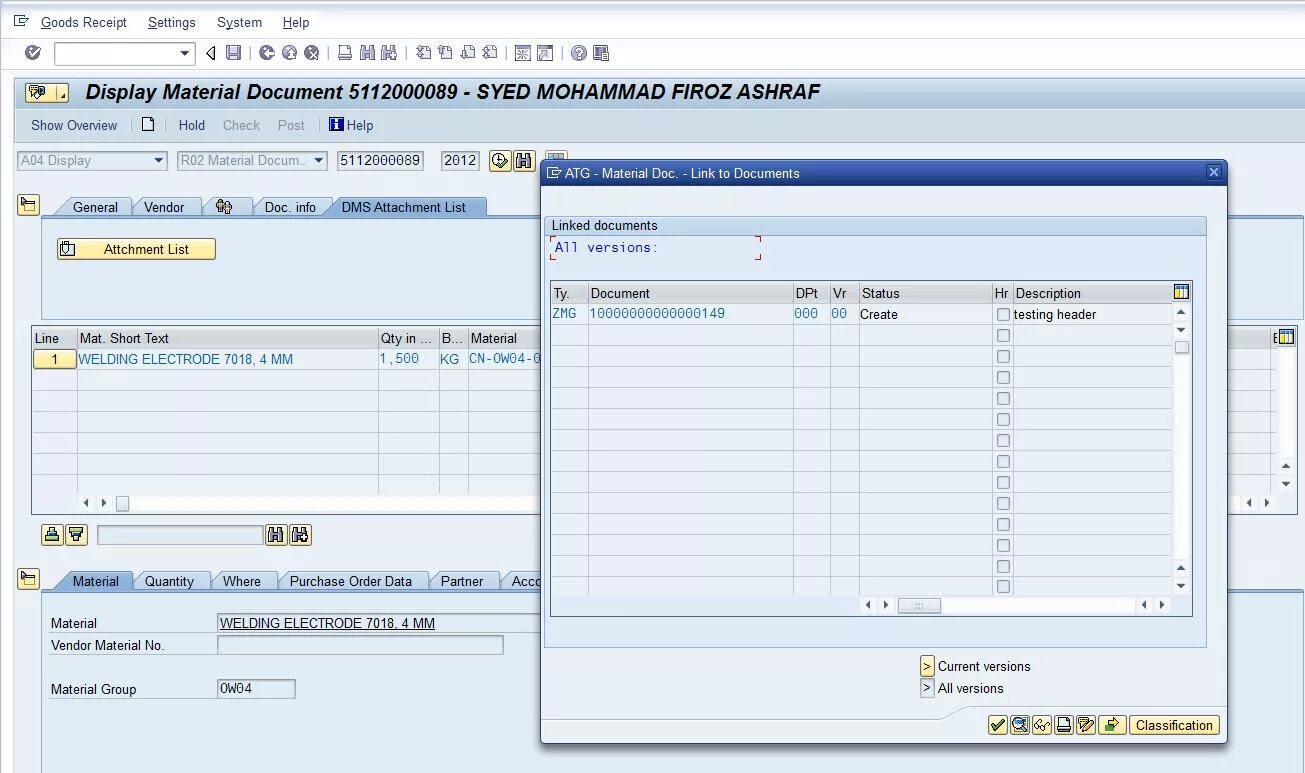The image size is (1305, 773).
Task: Select the Back navigation icon
Action: point(210,53)
